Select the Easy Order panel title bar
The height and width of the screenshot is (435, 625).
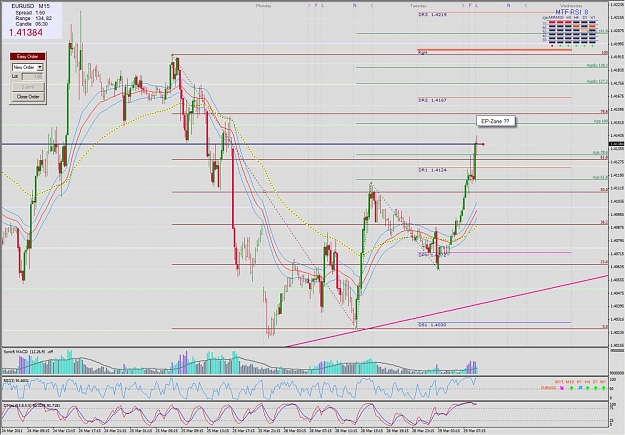point(28,57)
